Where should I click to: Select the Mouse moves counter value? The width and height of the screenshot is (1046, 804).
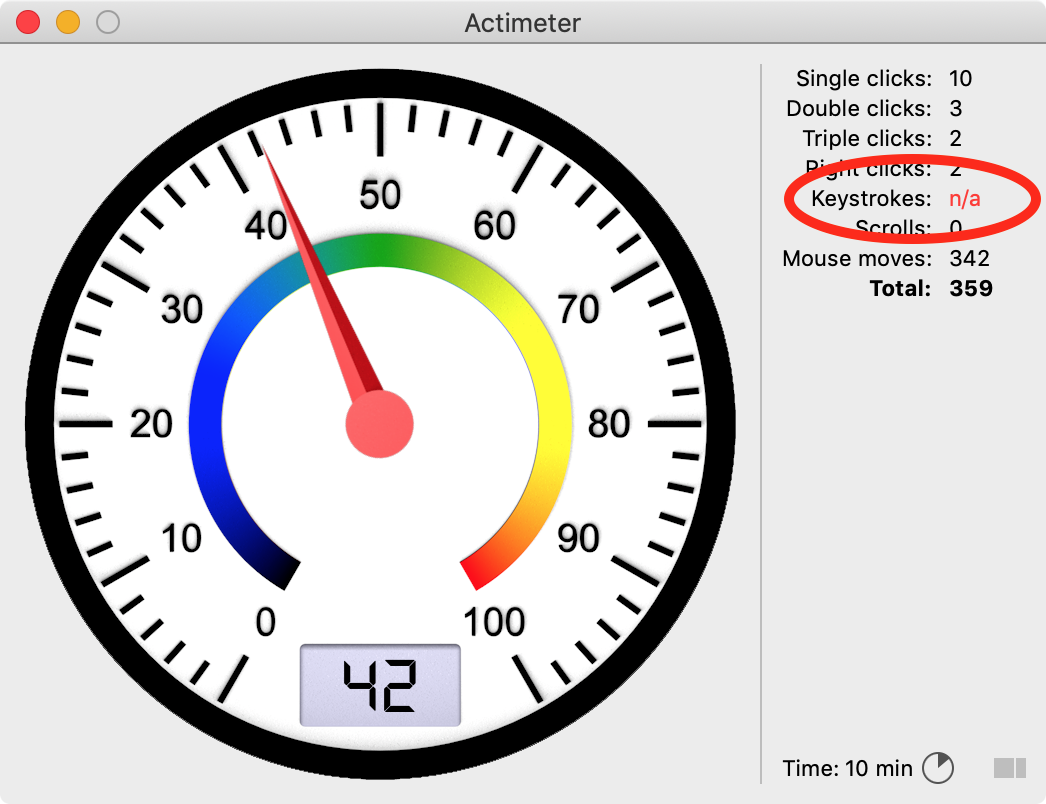tap(969, 258)
